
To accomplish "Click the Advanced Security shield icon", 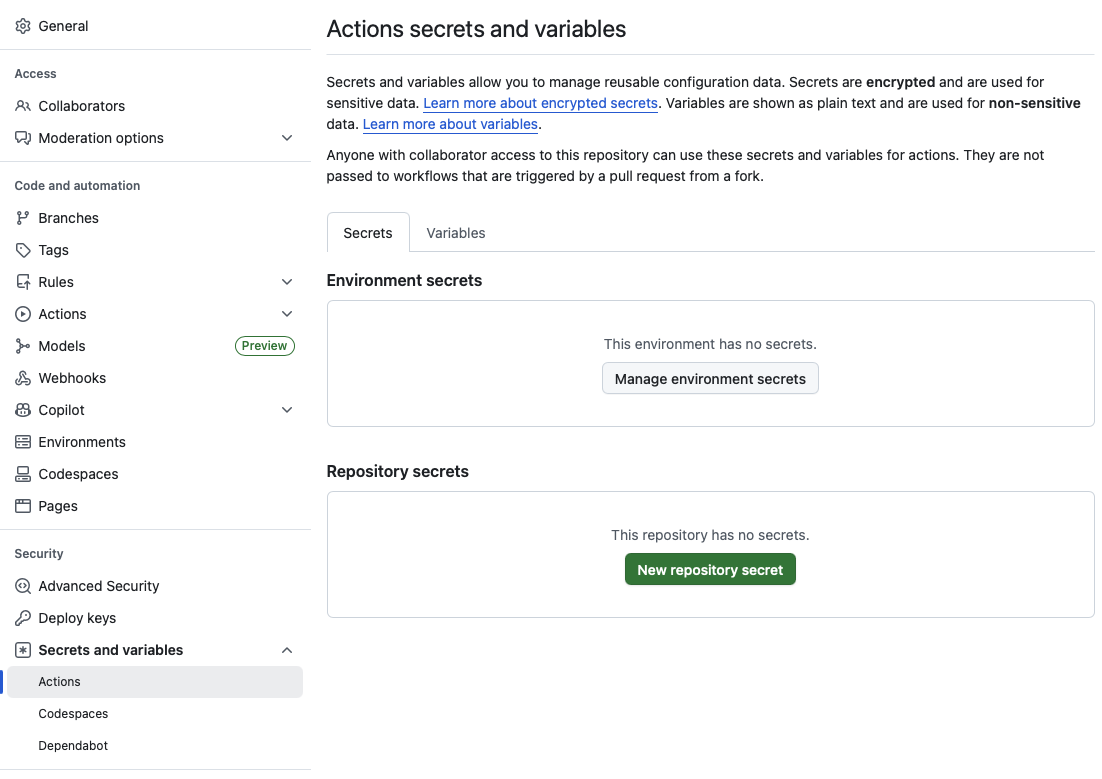I will coord(23,586).
